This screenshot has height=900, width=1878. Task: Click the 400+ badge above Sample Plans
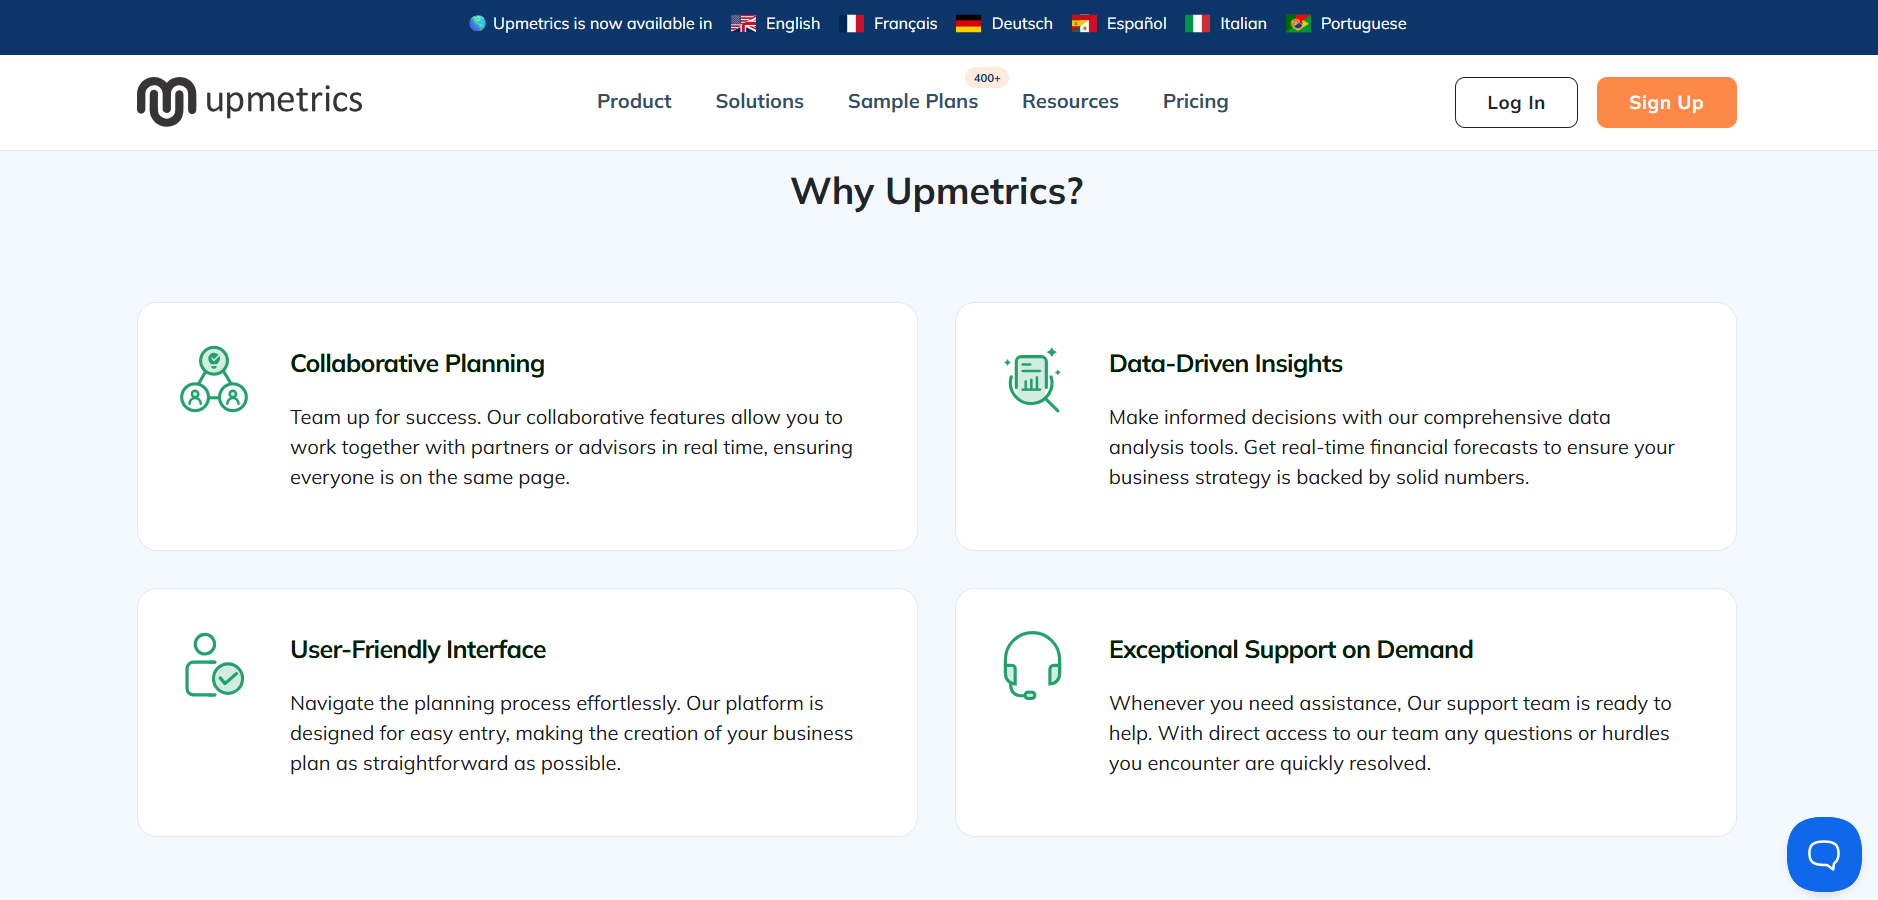987,78
